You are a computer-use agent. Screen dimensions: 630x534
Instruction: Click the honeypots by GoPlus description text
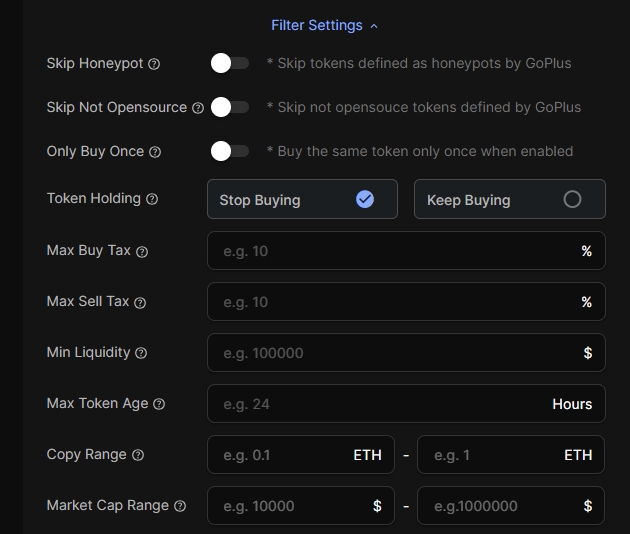click(x=419, y=63)
